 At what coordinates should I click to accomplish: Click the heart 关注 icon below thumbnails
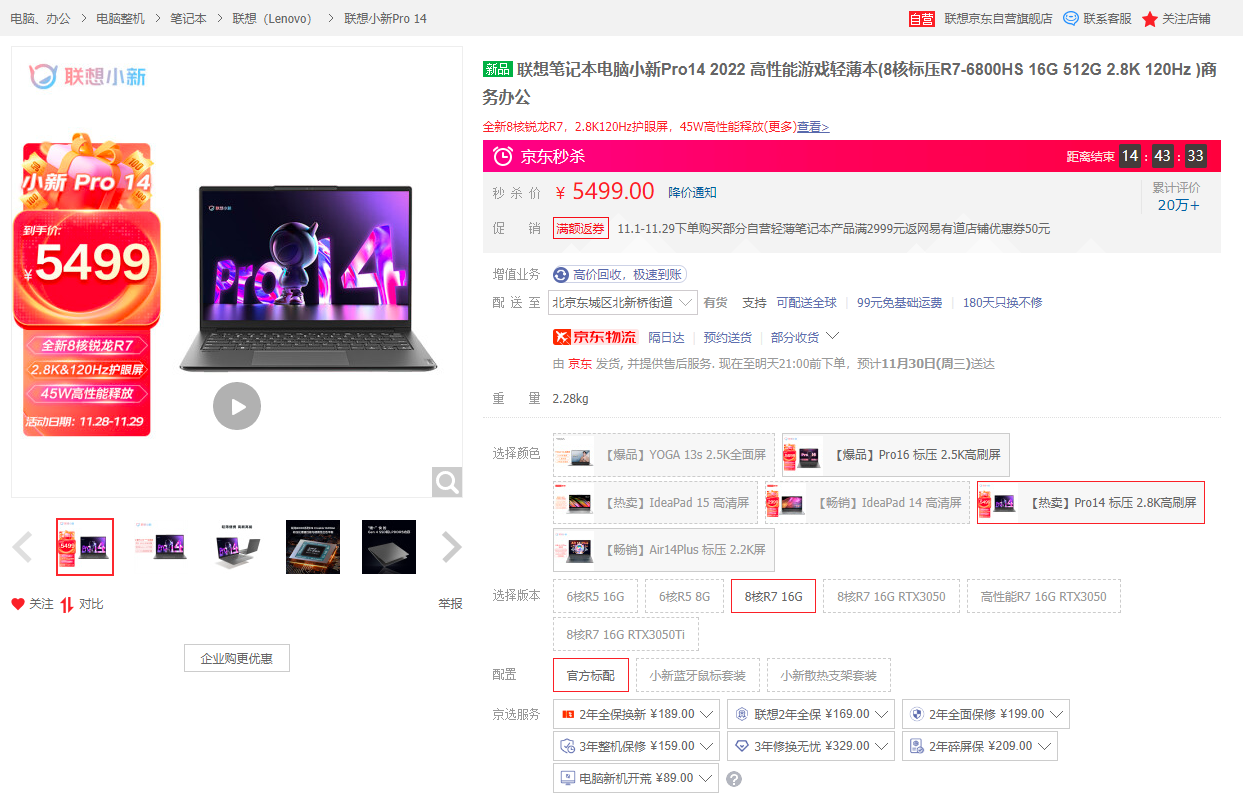click(18, 604)
